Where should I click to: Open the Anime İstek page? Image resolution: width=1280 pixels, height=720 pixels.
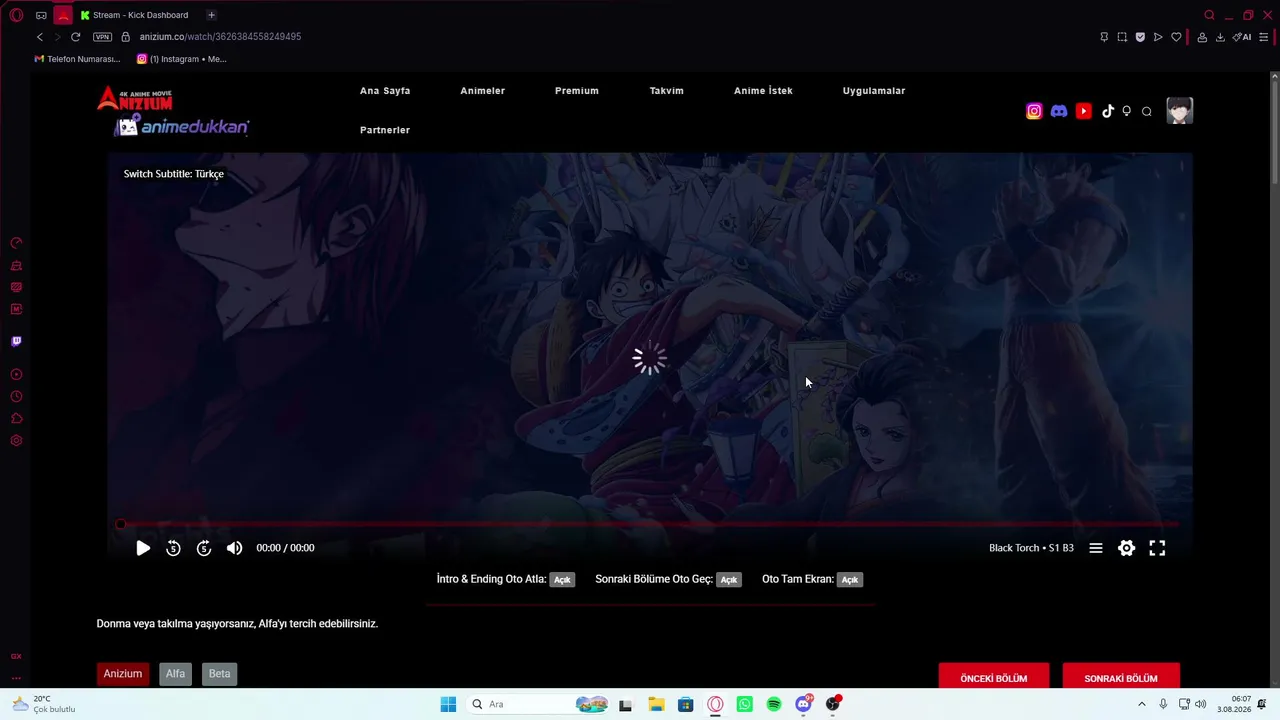click(763, 91)
